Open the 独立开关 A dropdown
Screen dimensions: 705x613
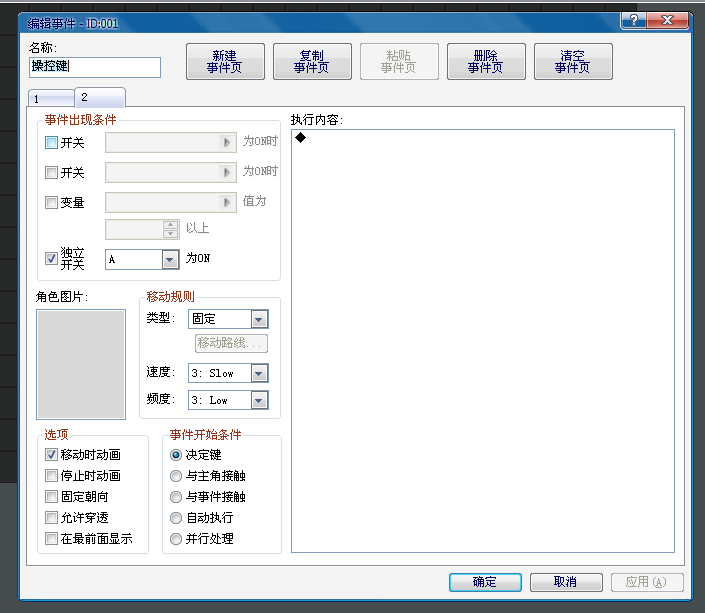pos(142,260)
